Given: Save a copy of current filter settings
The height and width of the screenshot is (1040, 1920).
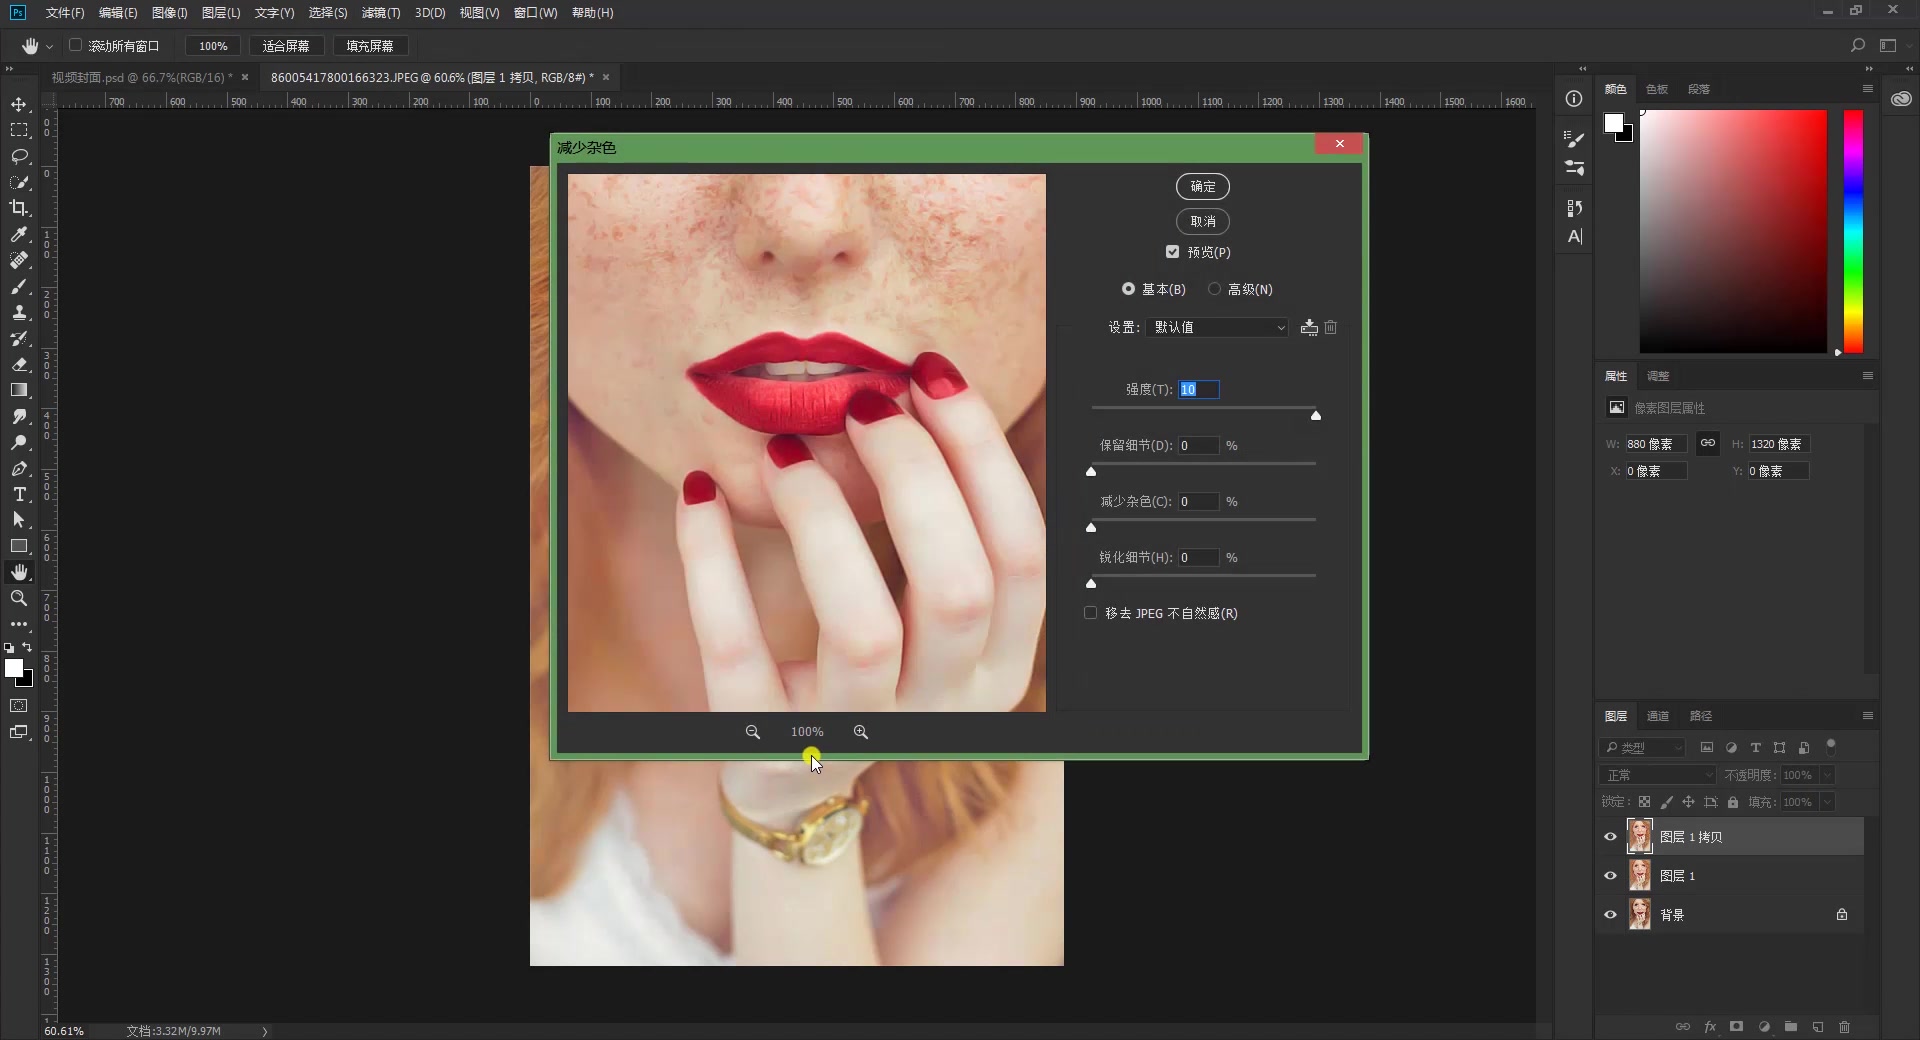Looking at the screenshot, I should pos(1309,327).
